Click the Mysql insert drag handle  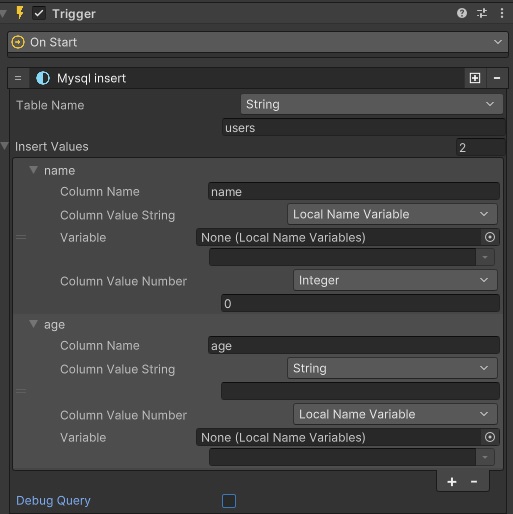tap(18, 78)
